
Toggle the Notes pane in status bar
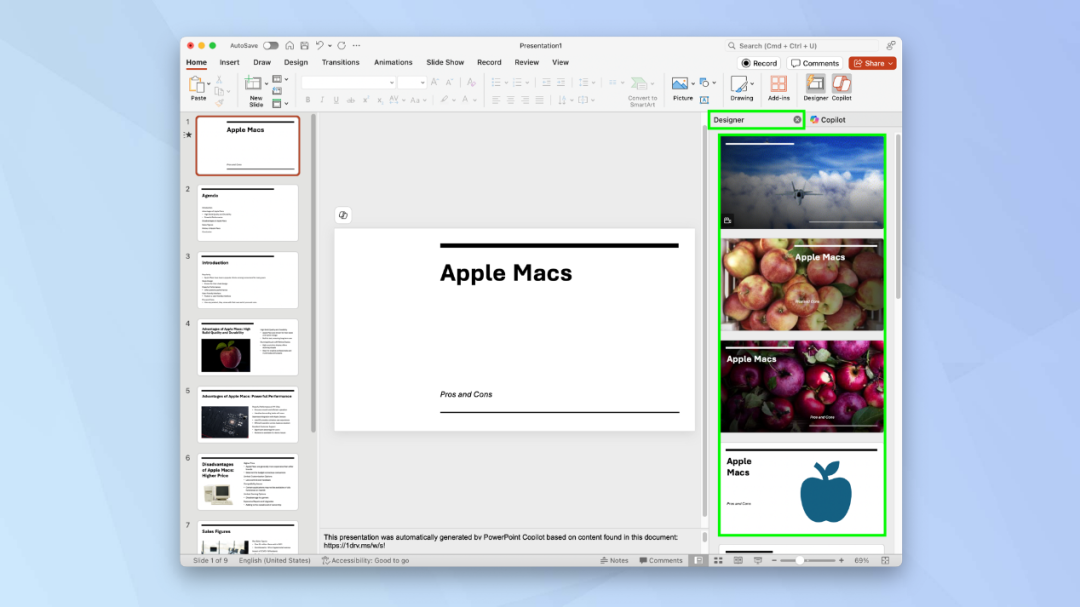614,560
